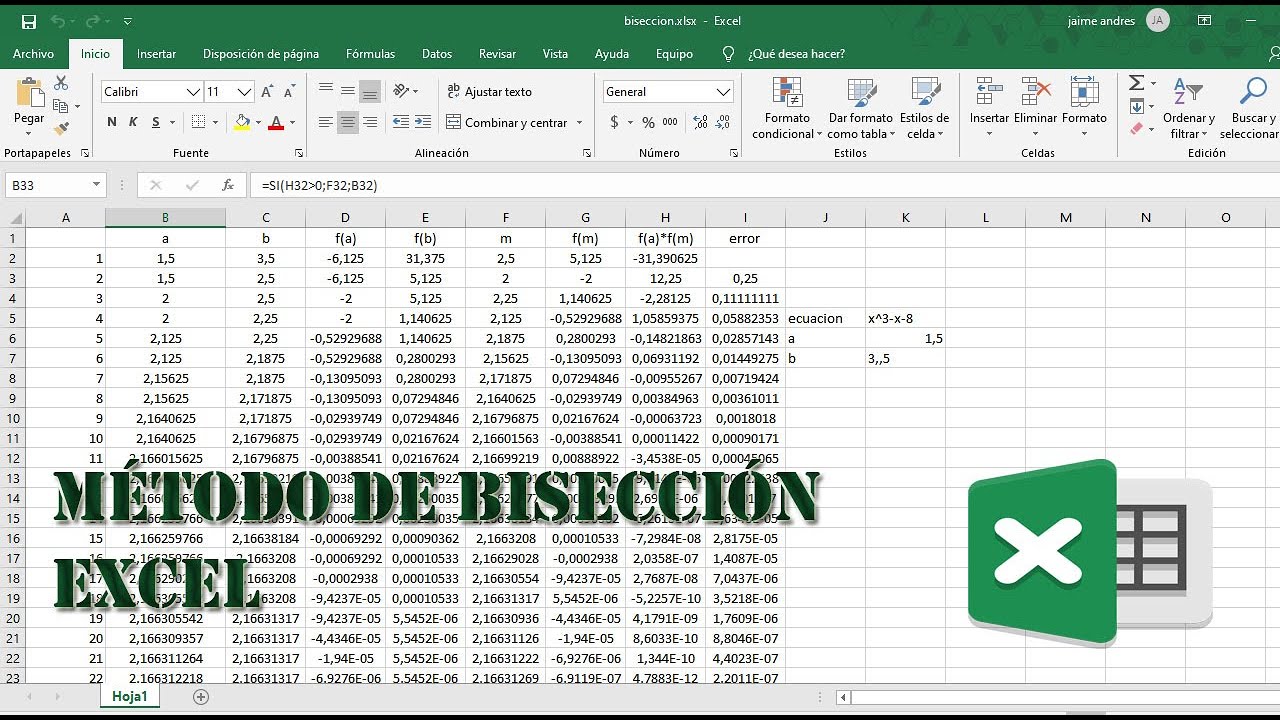Click the accounting number format $ icon
Screen dimensions: 1280x720
(x=614, y=122)
